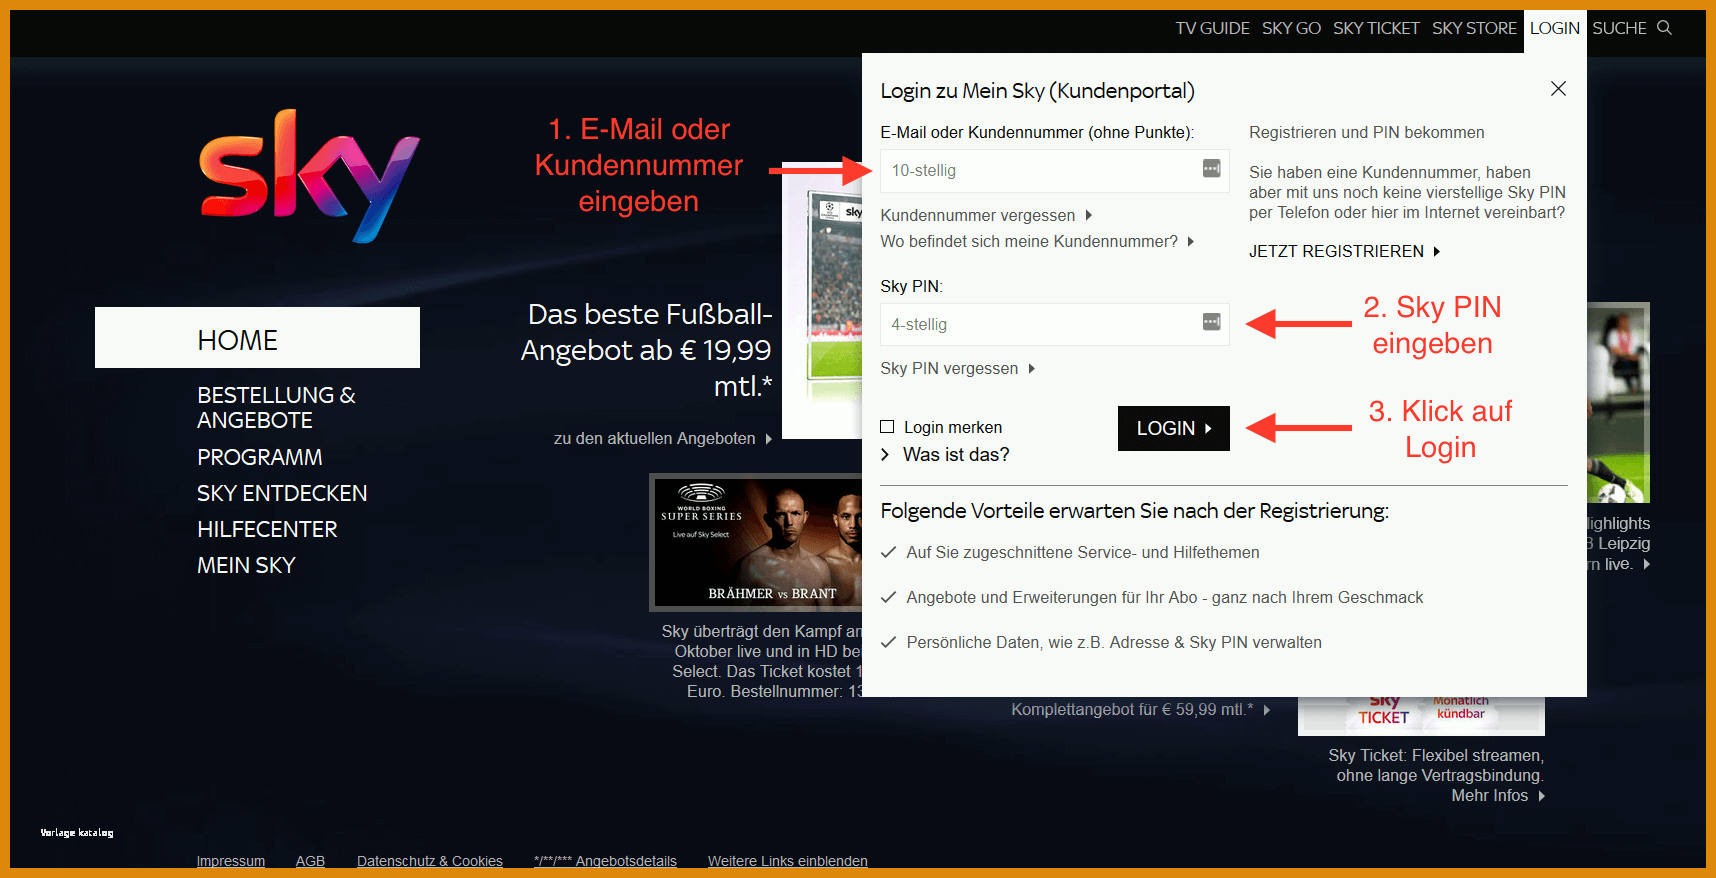Click the black LOGIN button
1716x878 pixels.
(x=1174, y=428)
